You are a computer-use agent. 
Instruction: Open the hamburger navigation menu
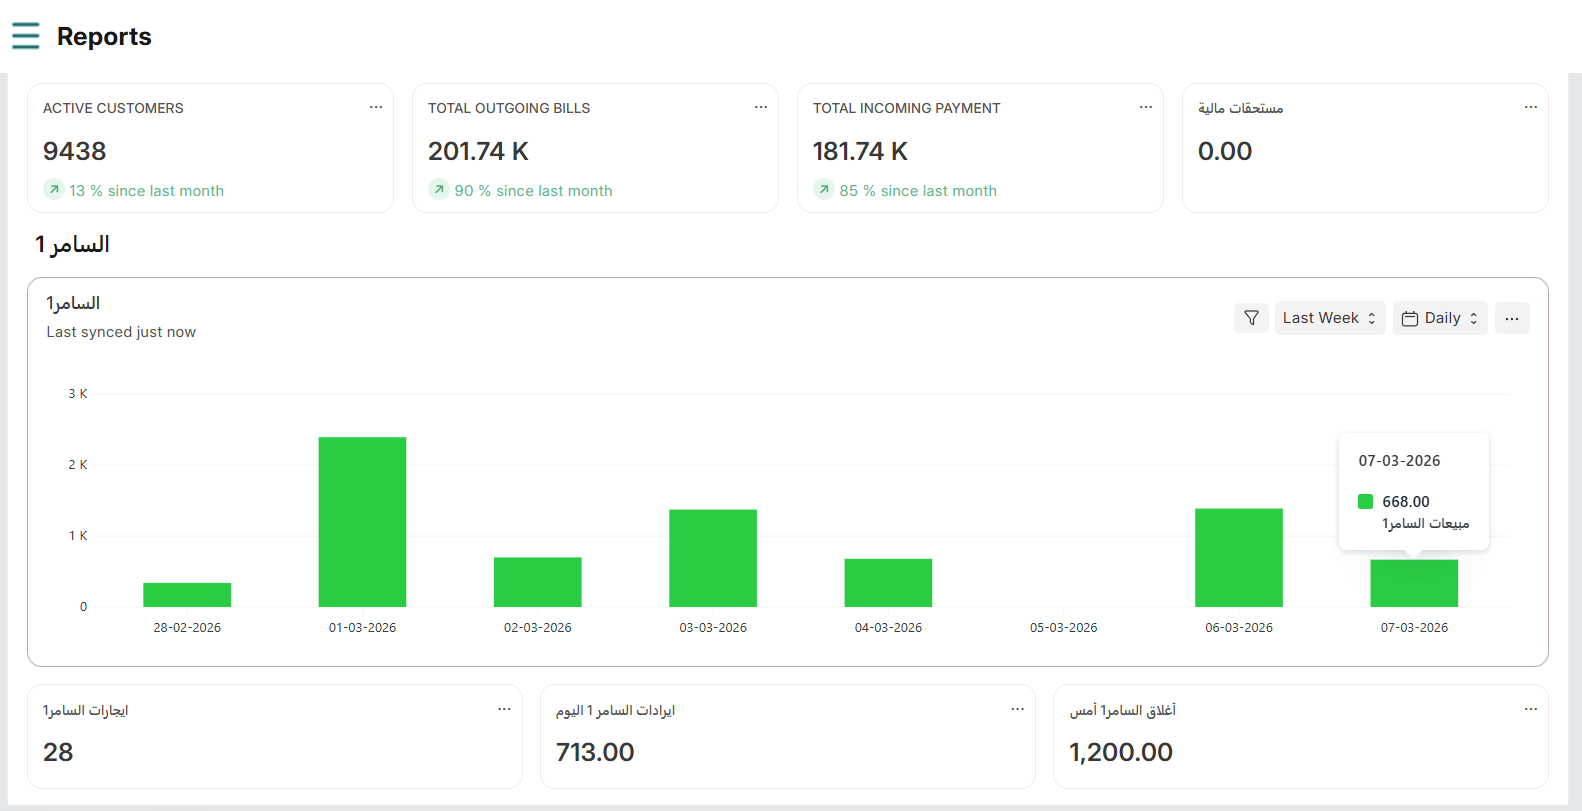(x=26, y=36)
